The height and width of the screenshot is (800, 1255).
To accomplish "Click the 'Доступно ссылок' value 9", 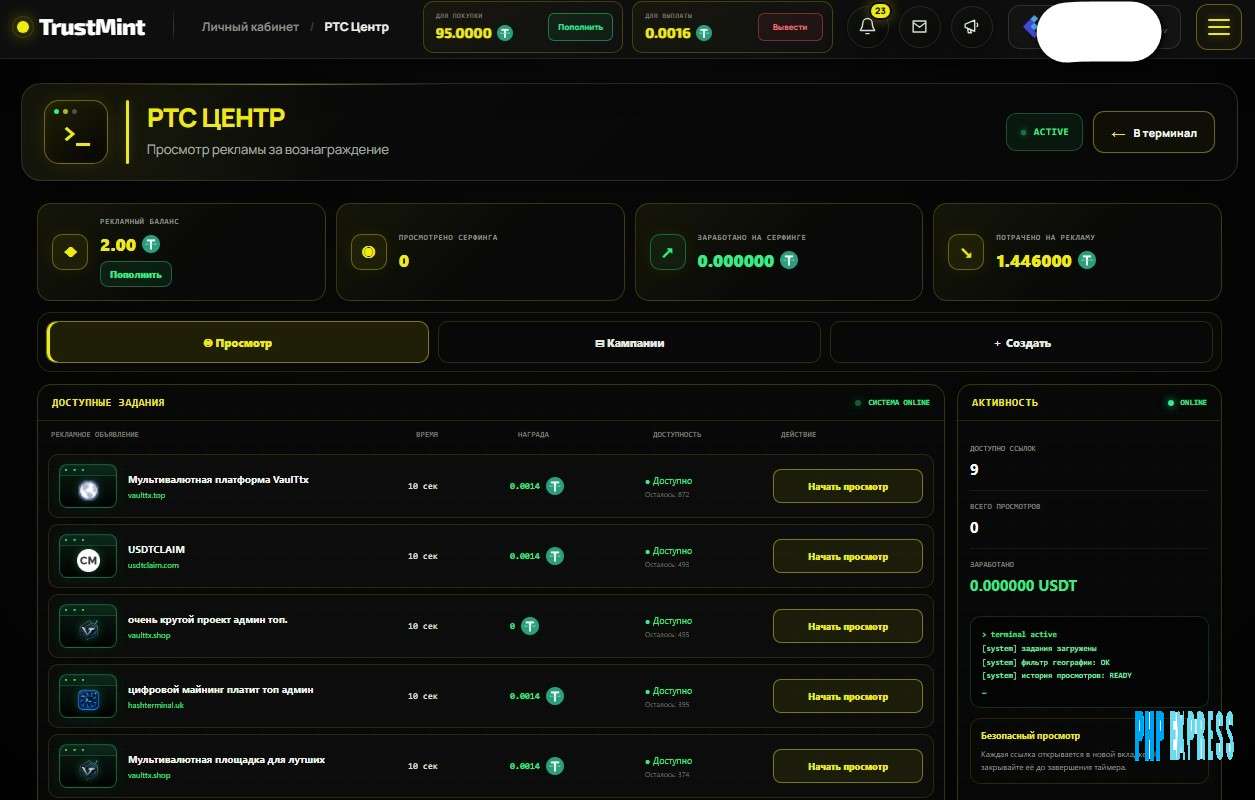I will pos(975,469).
